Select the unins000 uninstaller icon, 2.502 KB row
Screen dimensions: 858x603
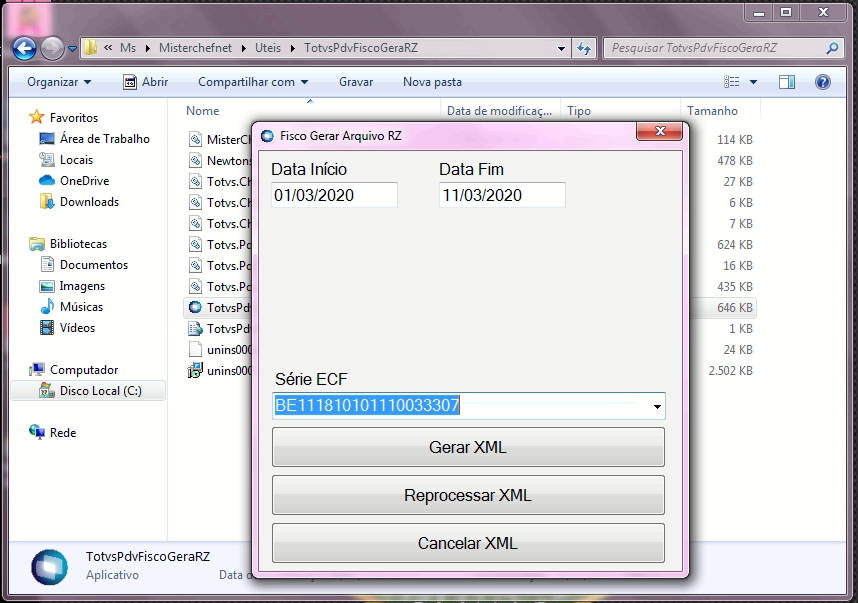195,370
